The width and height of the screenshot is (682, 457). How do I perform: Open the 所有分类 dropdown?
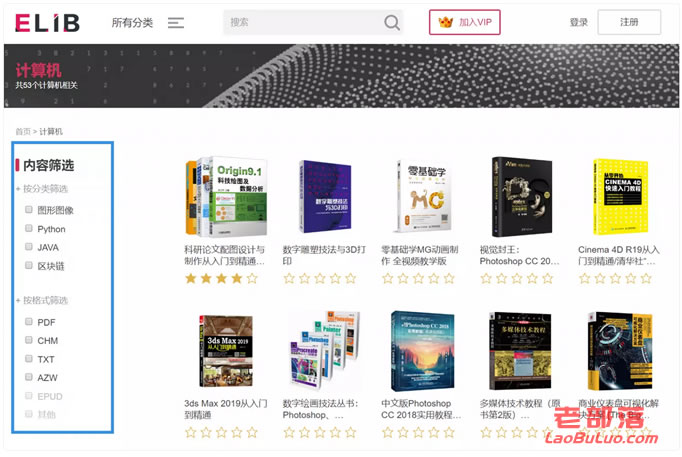tap(132, 23)
